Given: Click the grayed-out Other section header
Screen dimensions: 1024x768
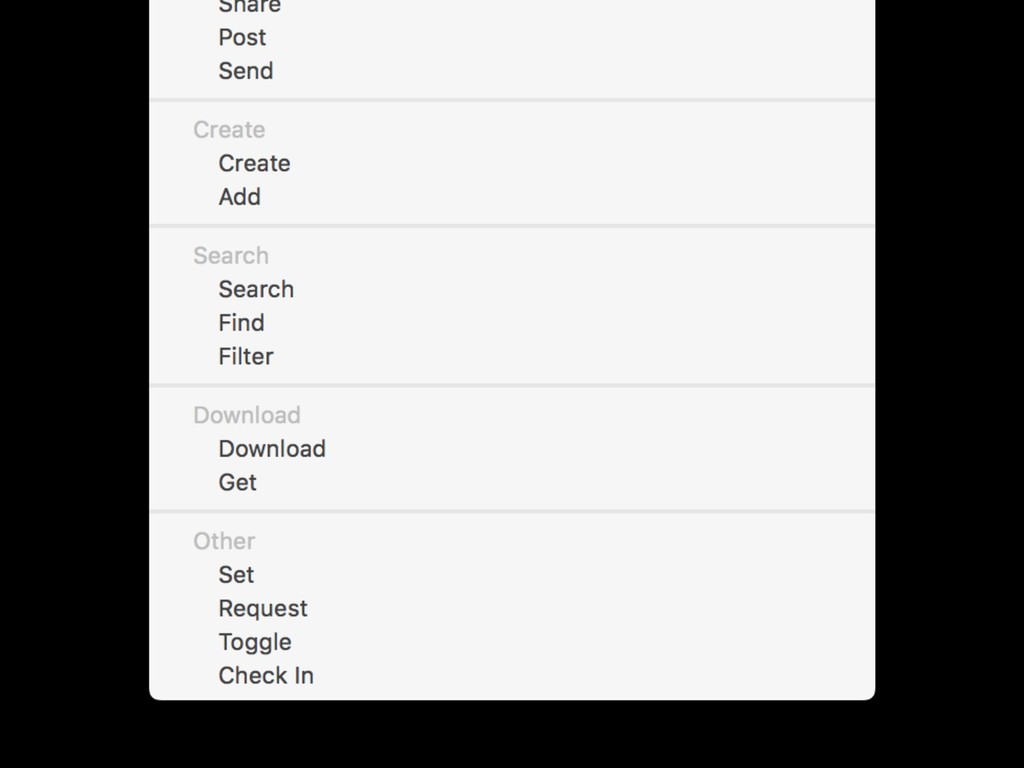Looking at the screenshot, I should pyautogui.click(x=224, y=541).
